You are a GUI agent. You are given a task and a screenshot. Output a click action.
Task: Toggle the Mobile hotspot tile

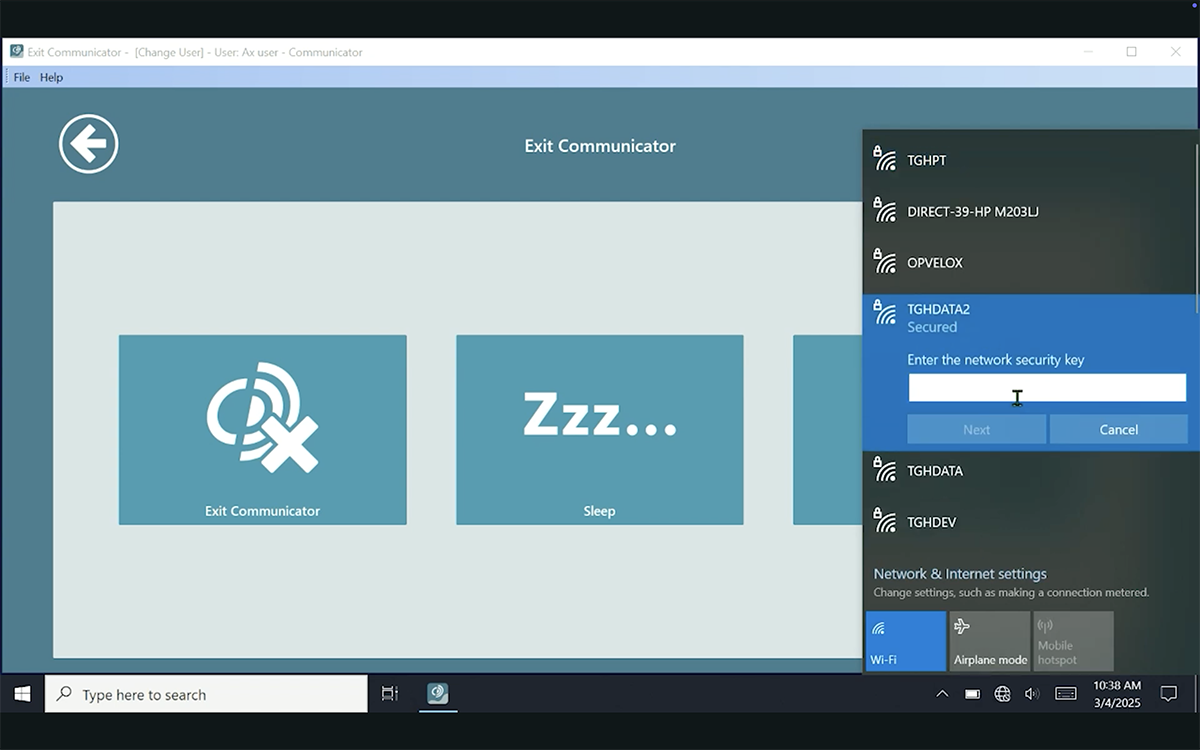click(x=1073, y=641)
